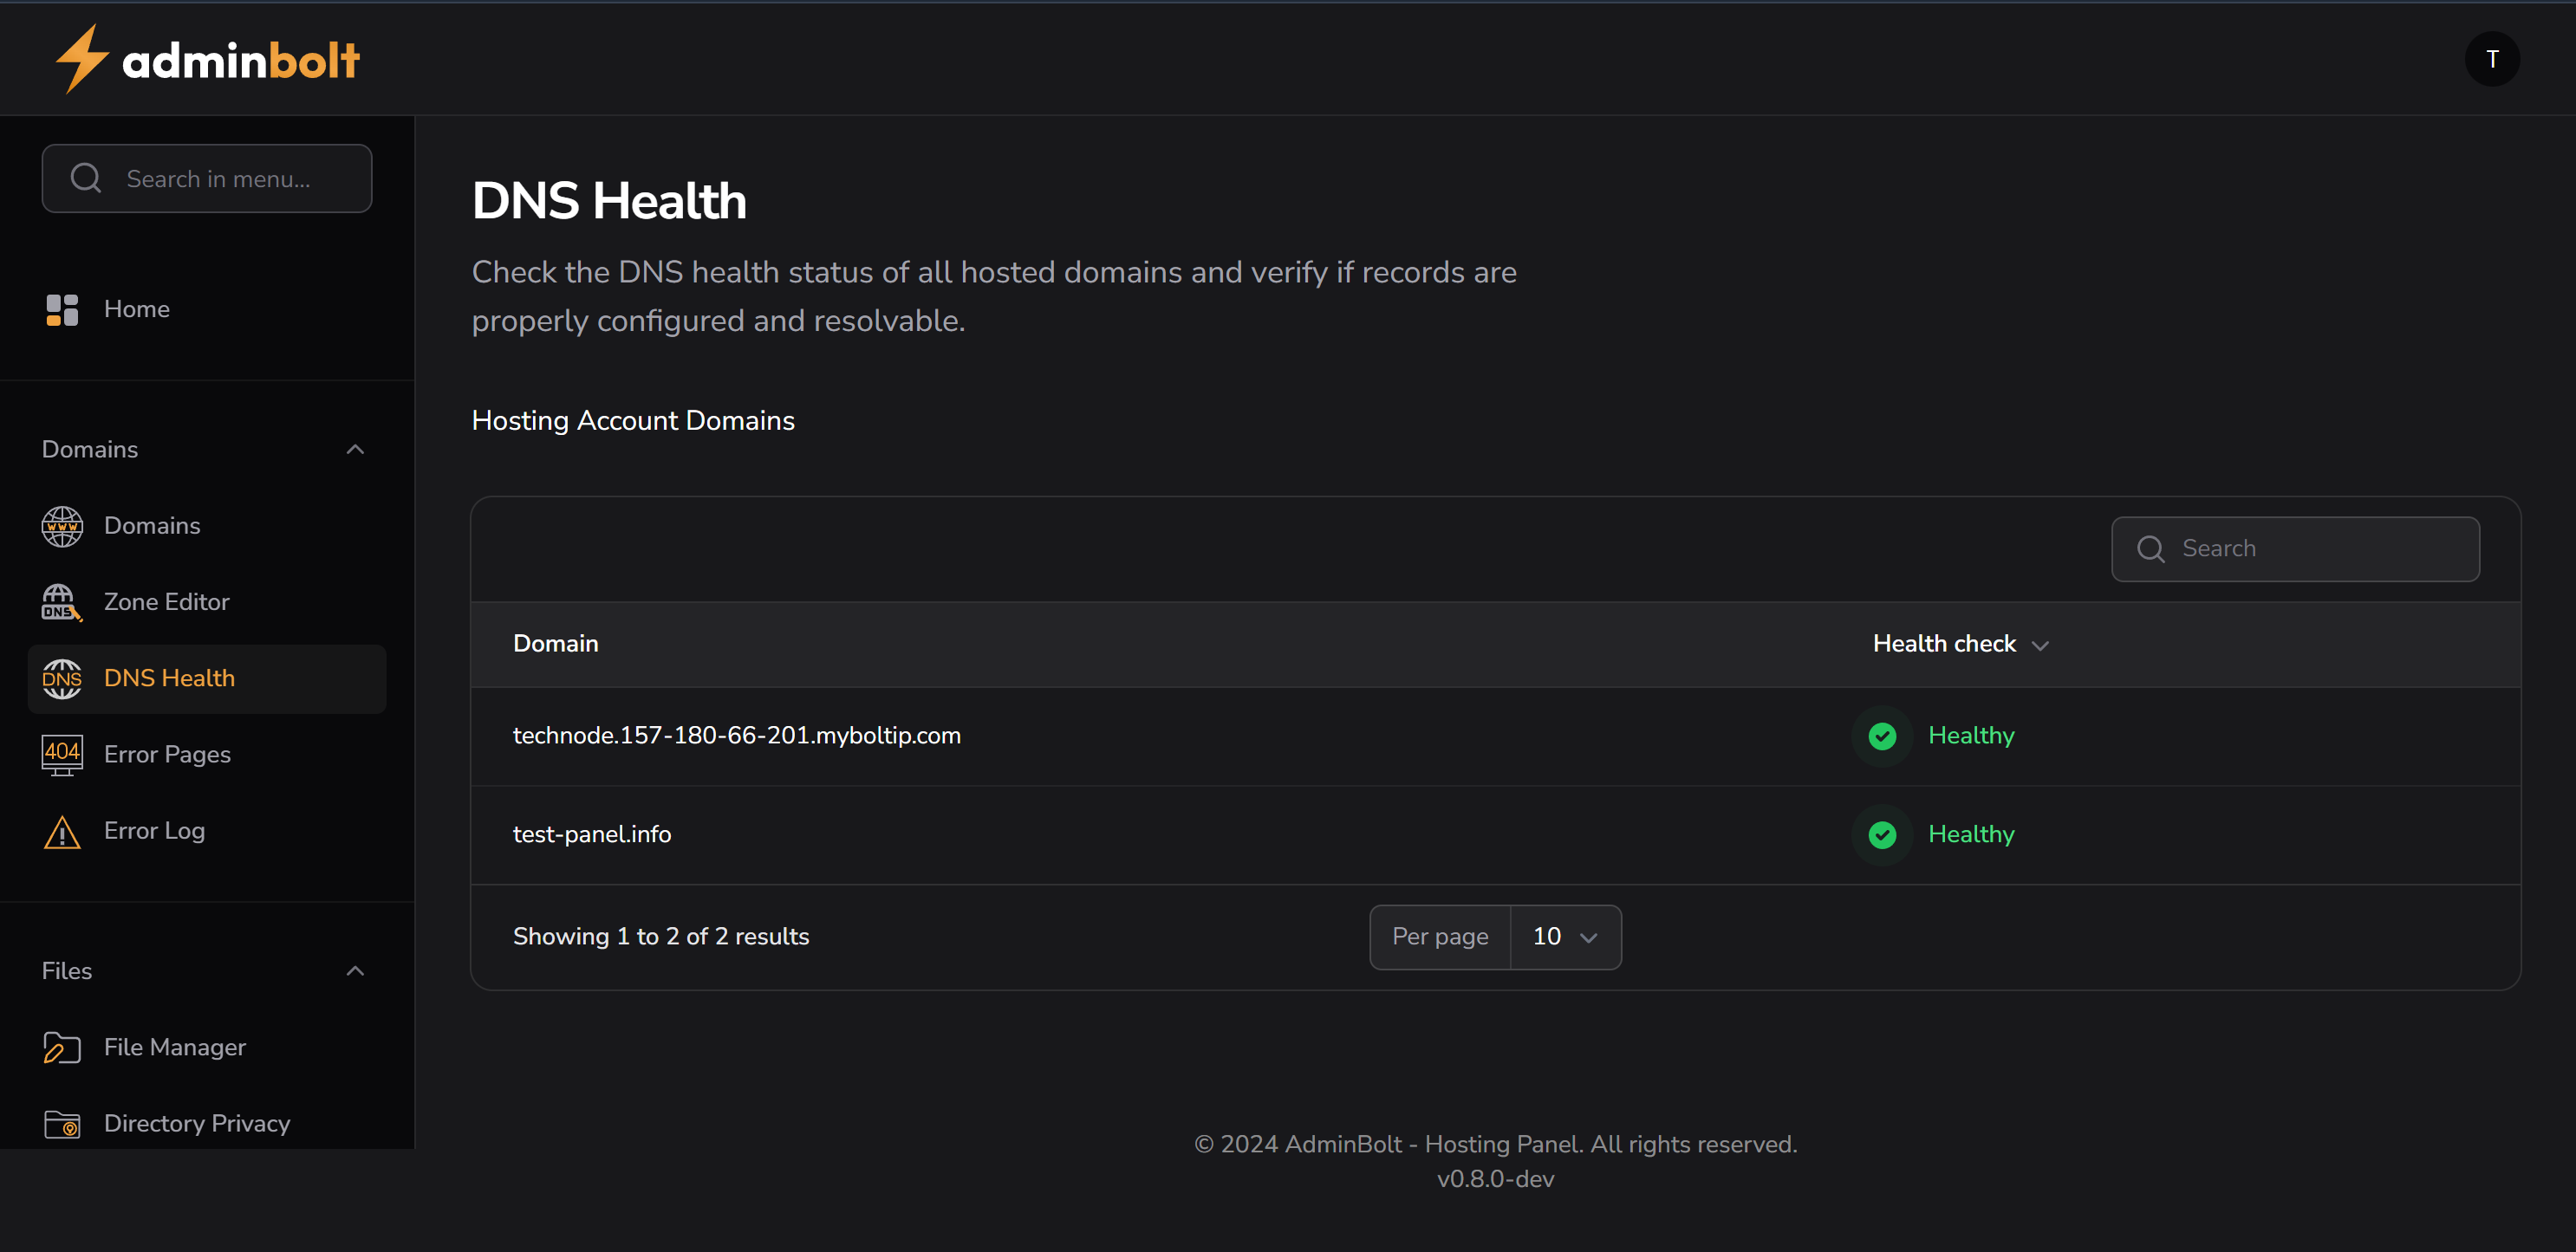Select Home from the sidebar menu
This screenshot has height=1252, width=2576.
click(137, 310)
